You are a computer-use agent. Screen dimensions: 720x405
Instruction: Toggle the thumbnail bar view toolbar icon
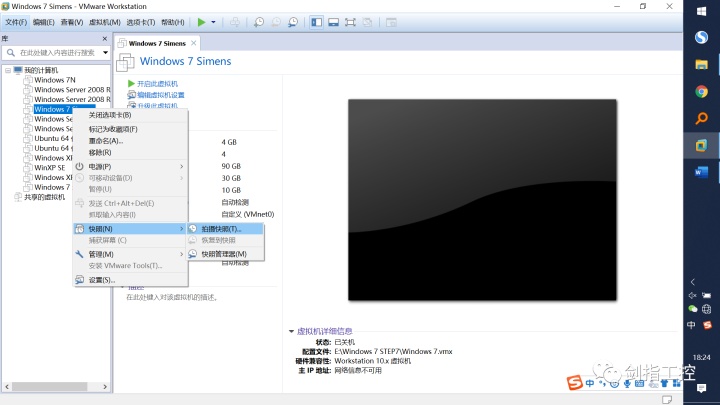pyautogui.click(x=333, y=22)
